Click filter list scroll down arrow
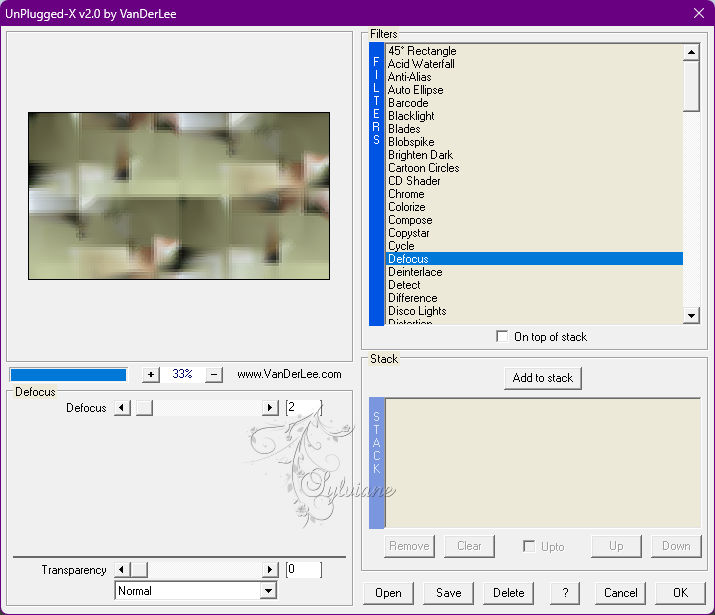The width and height of the screenshot is (715, 615). pyautogui.click(x=691, y=315)
